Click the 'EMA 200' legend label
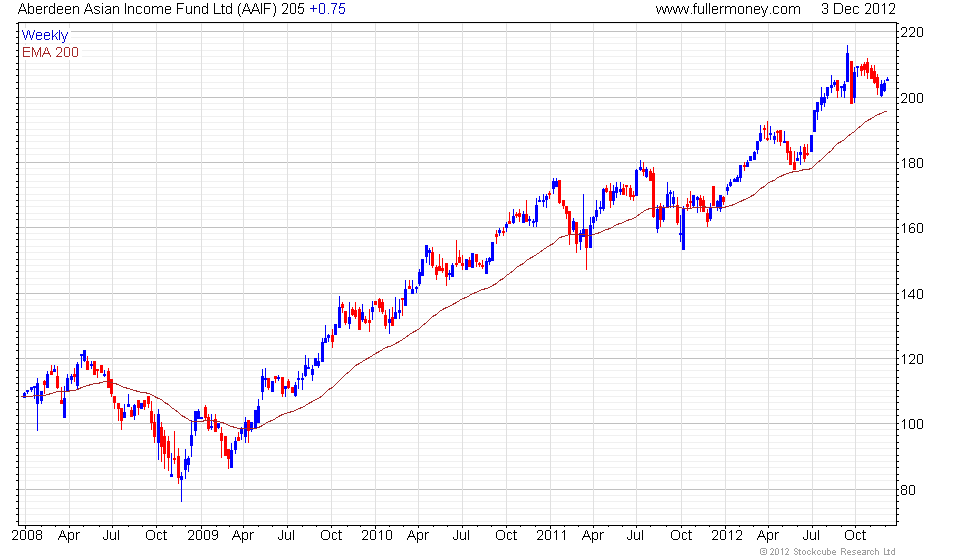980x560 pixels. click(51, 52)
